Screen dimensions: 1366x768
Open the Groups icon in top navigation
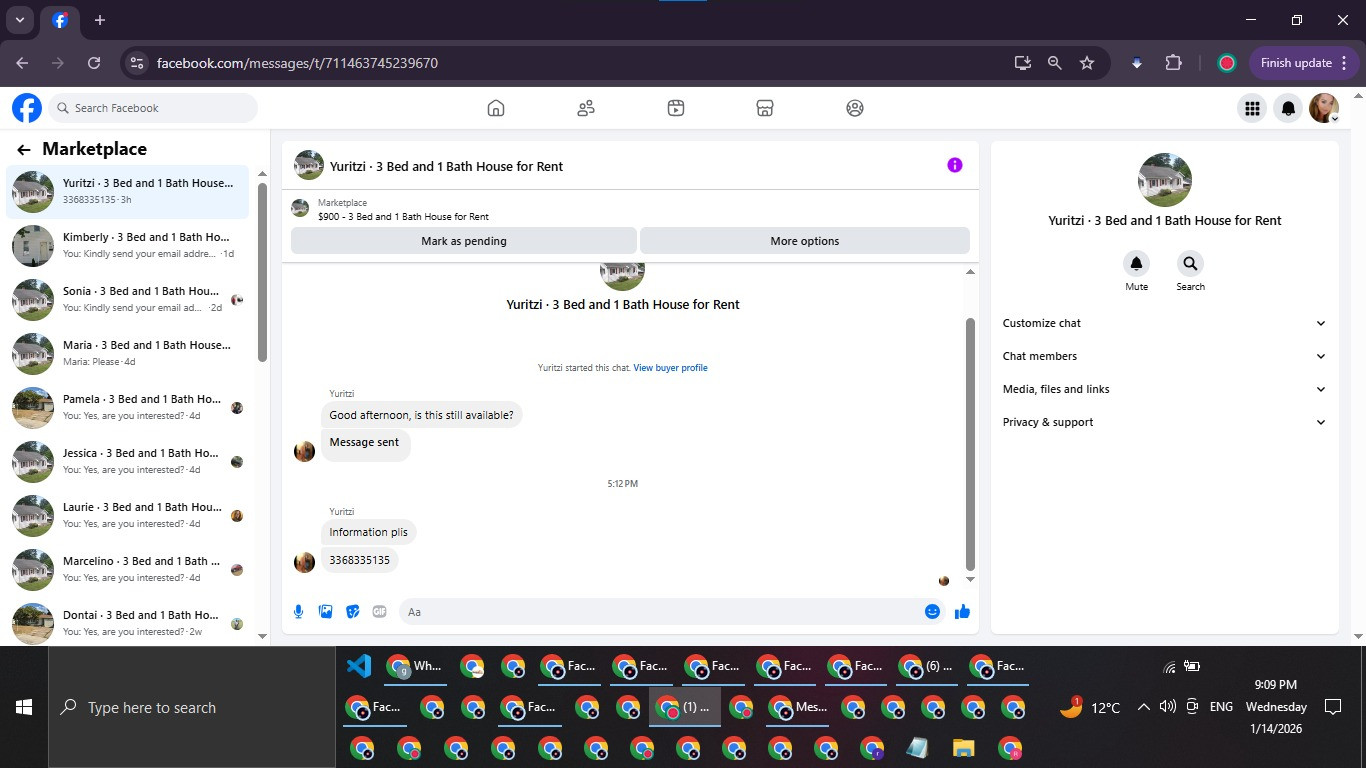(855, 108)
